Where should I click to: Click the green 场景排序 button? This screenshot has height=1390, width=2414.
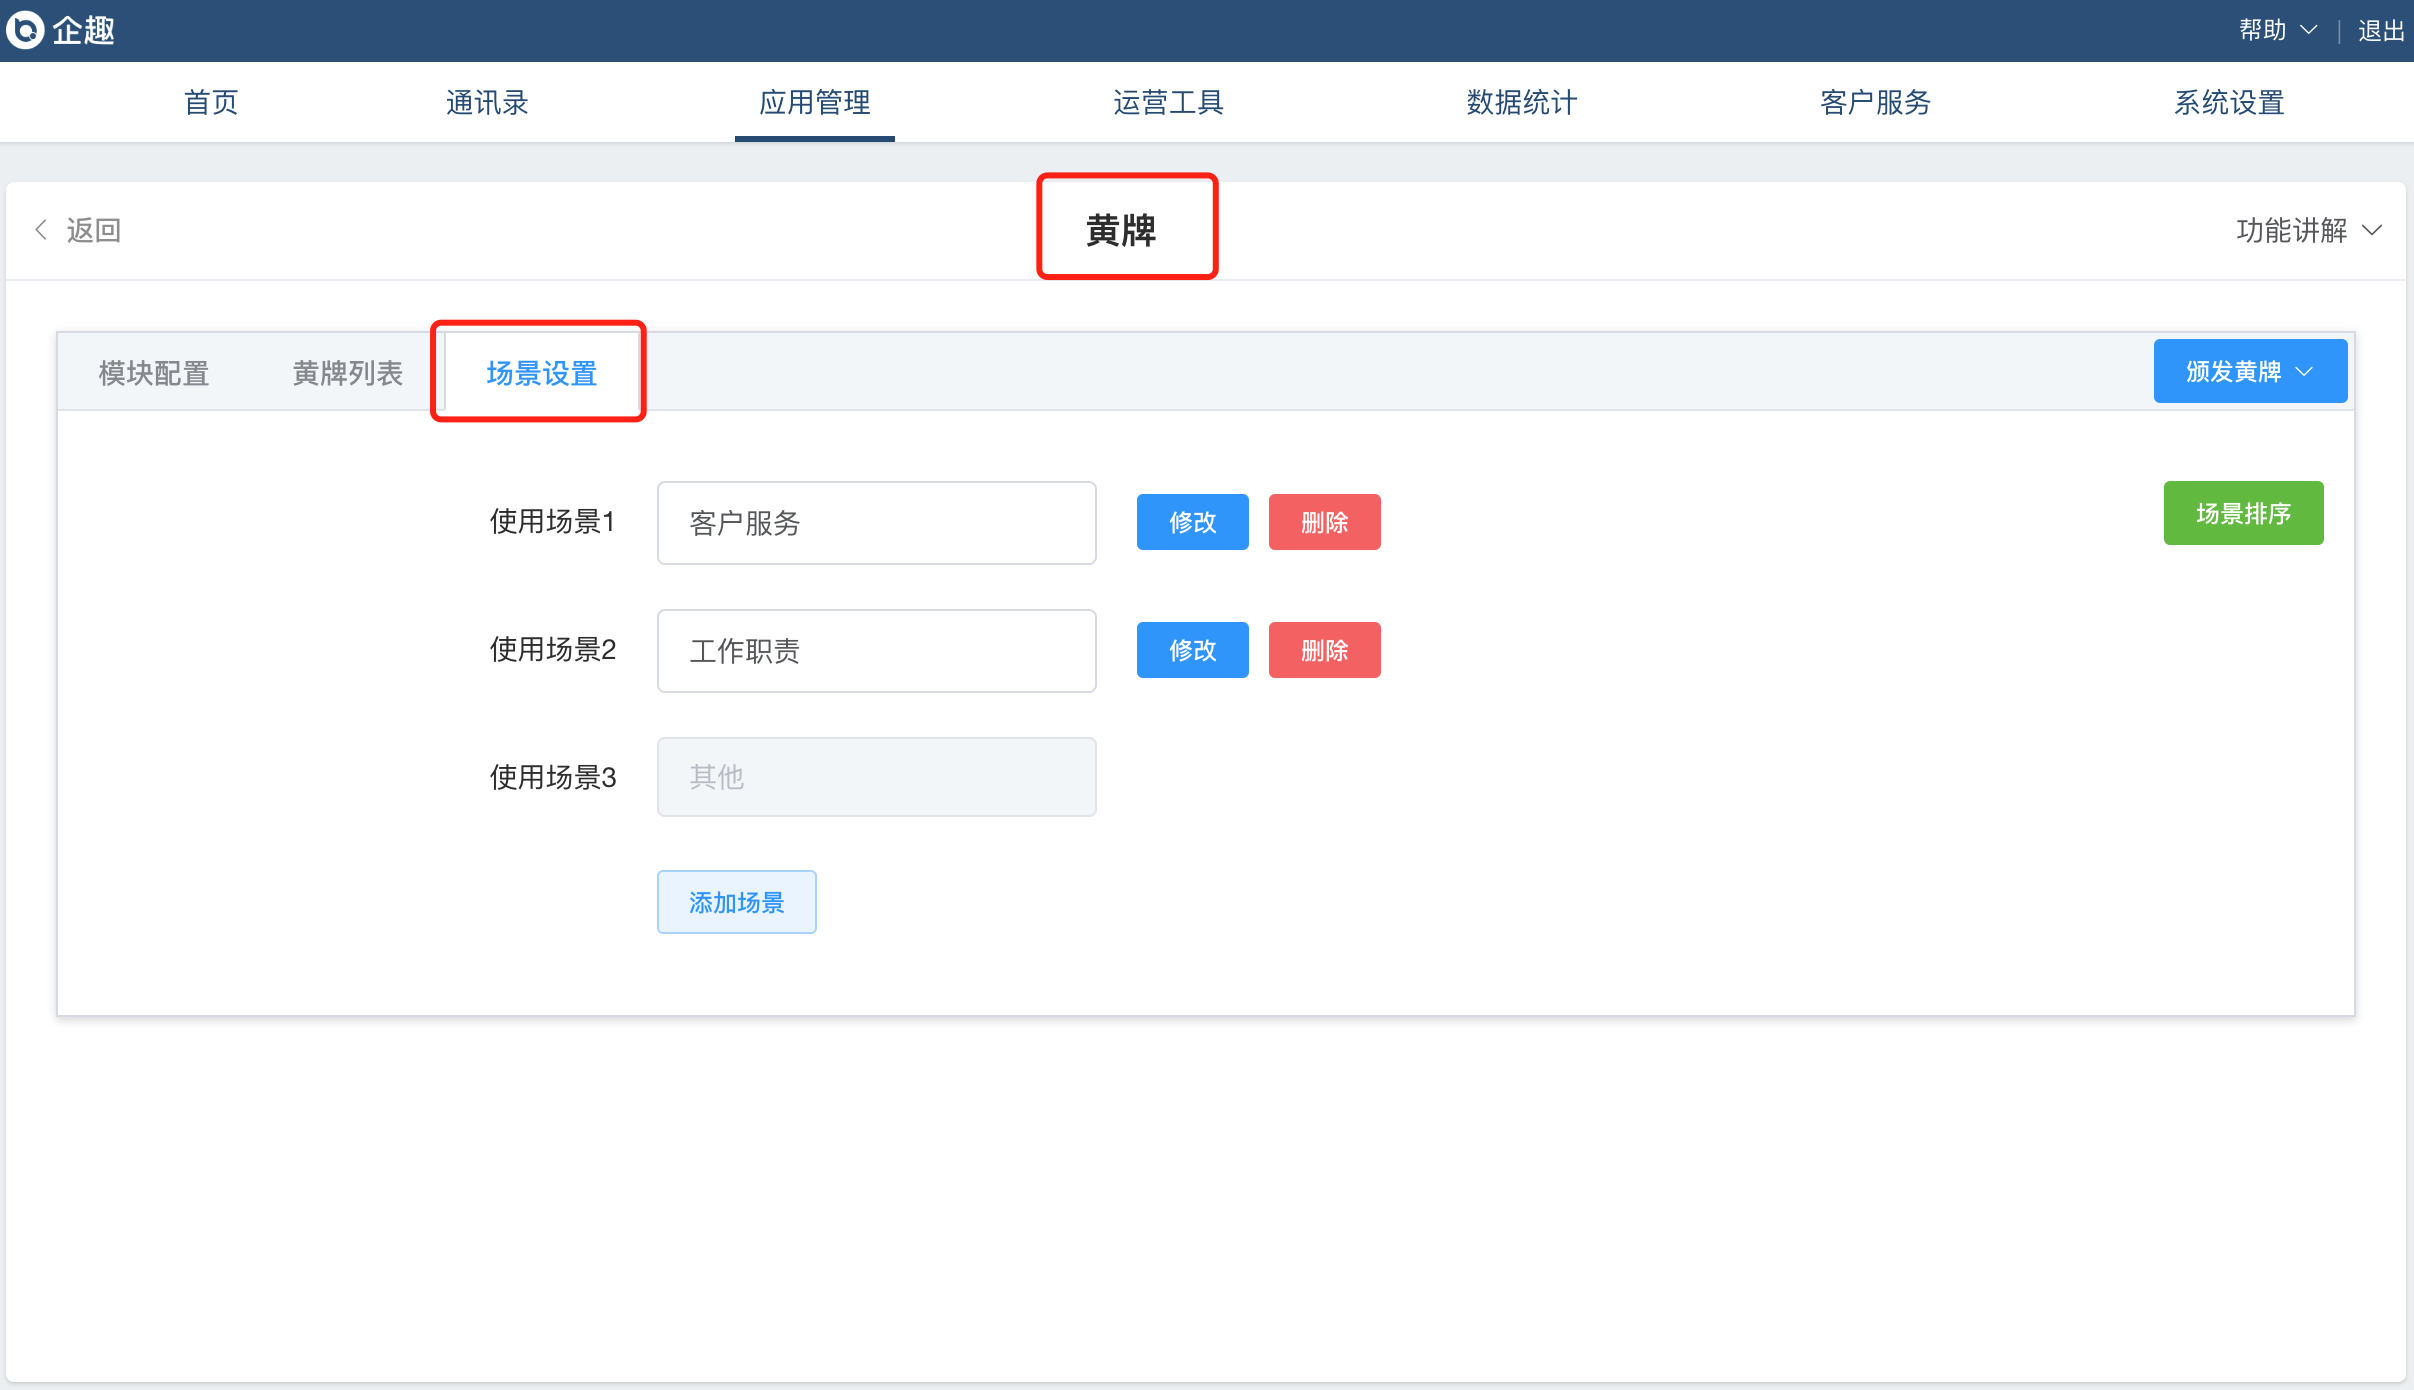pyautogui.click(x=2242, y=513)
